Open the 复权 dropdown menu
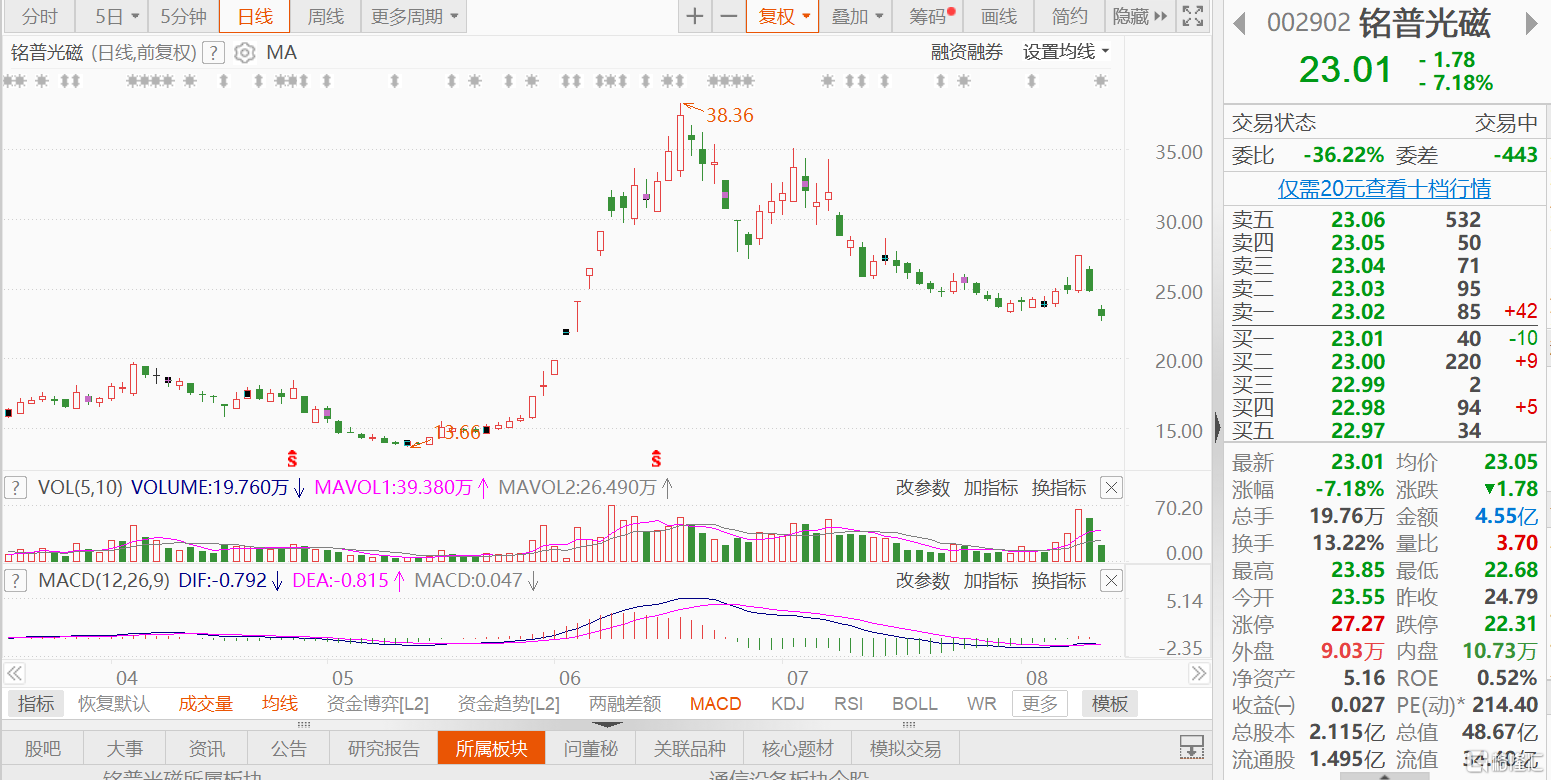The image size is (1551, 780). (x=783, y=16)
